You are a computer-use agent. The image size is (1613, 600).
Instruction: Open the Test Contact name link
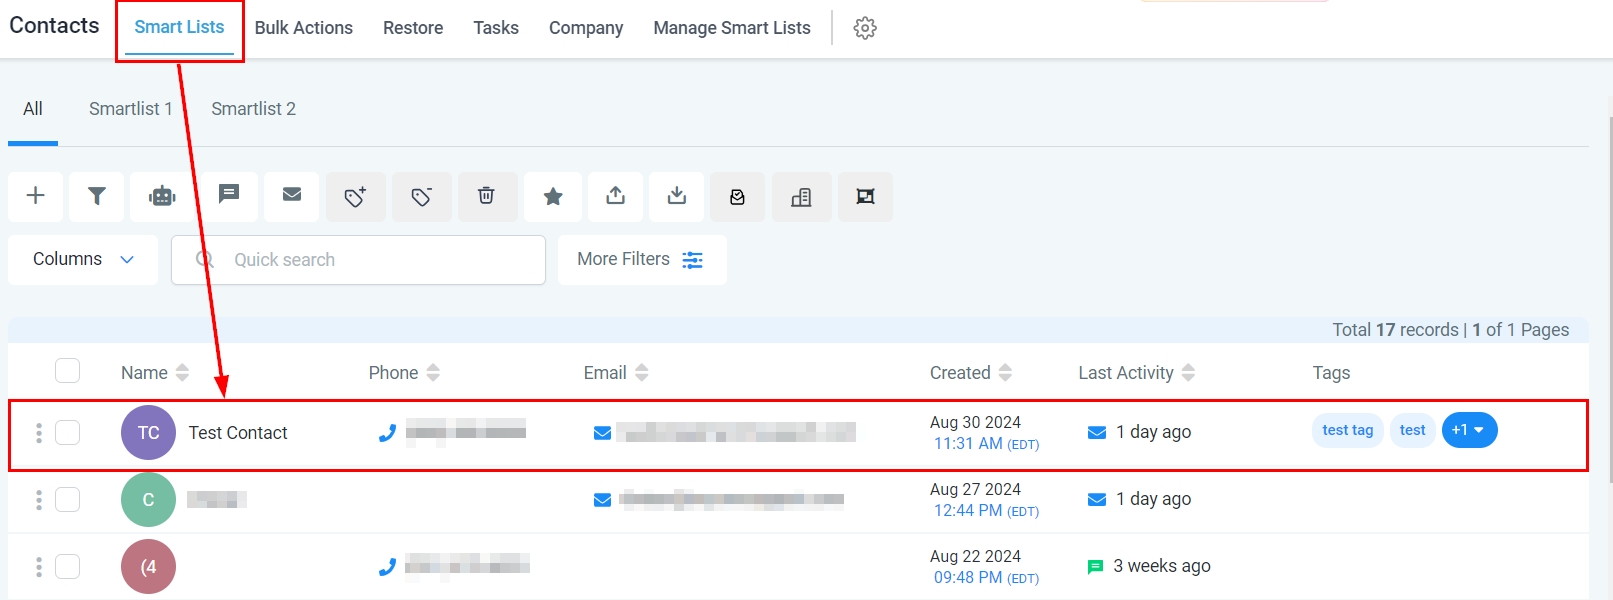(x=238, y=433)
